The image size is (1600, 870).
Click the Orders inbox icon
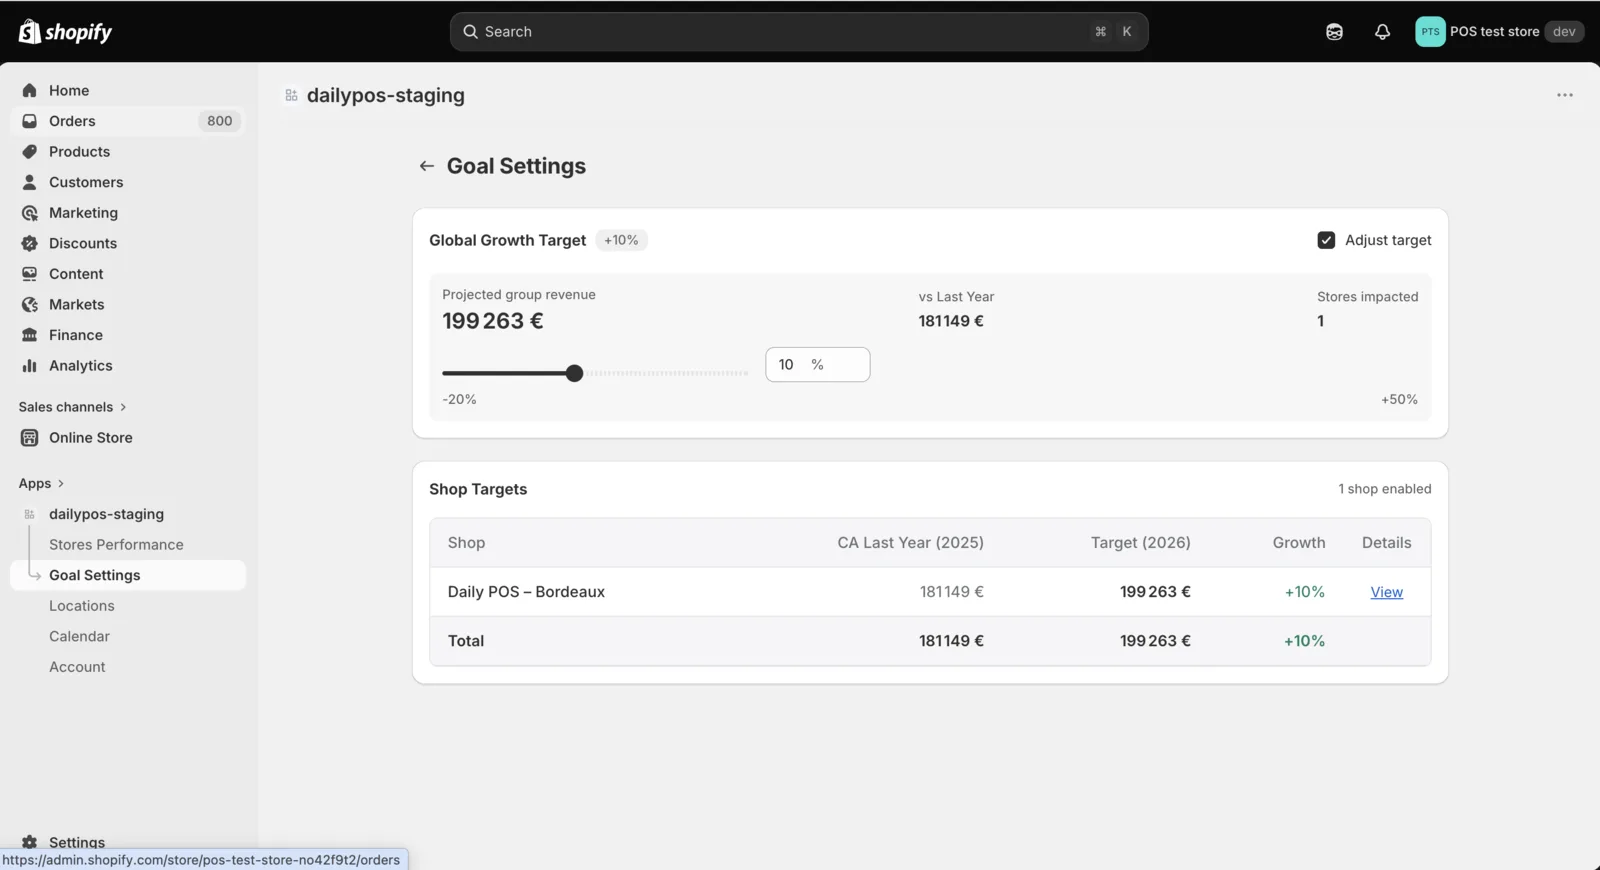[29, 121]
